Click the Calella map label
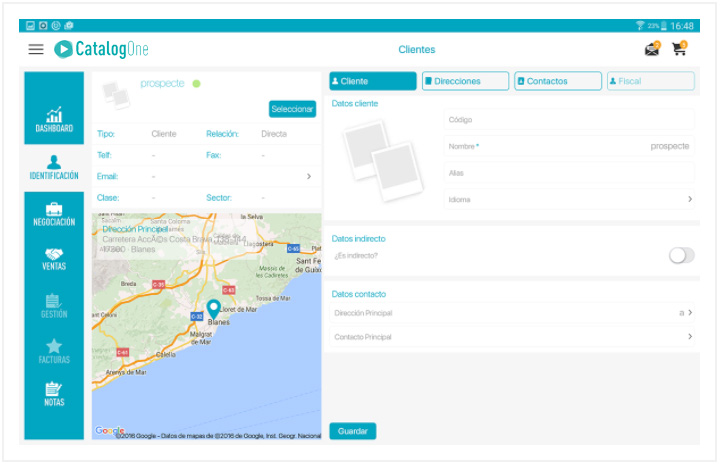The image size is (724, 467). point(166,355)
